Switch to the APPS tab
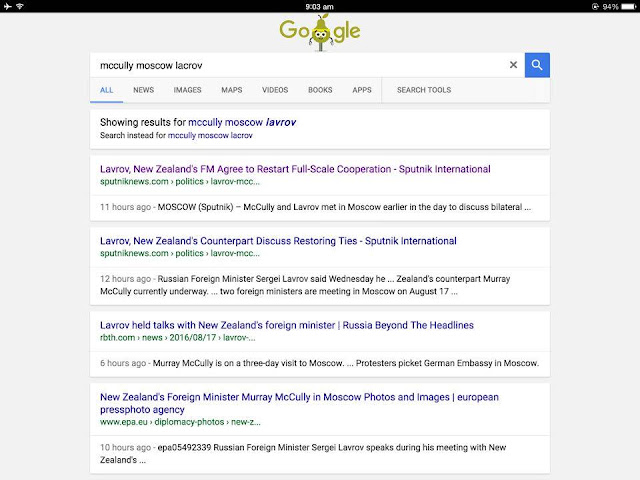Screen dimensions: 640x480 click(x=362, y=90)
